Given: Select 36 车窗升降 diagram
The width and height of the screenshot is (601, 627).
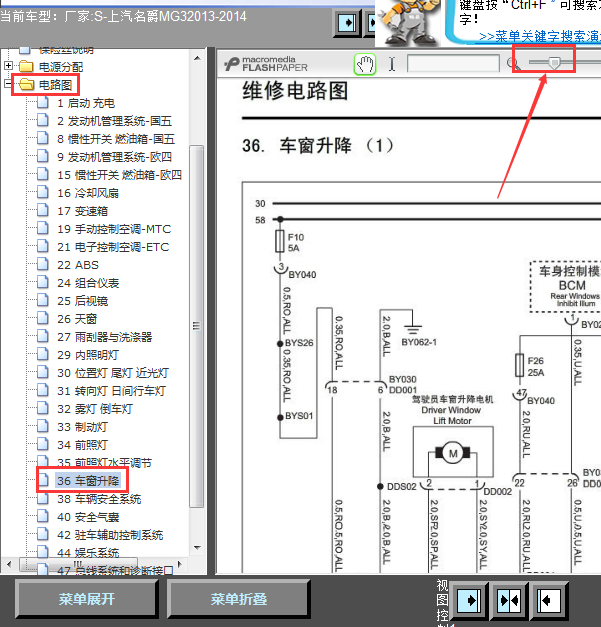Looking at the screenshot, I should coord(88,481).
